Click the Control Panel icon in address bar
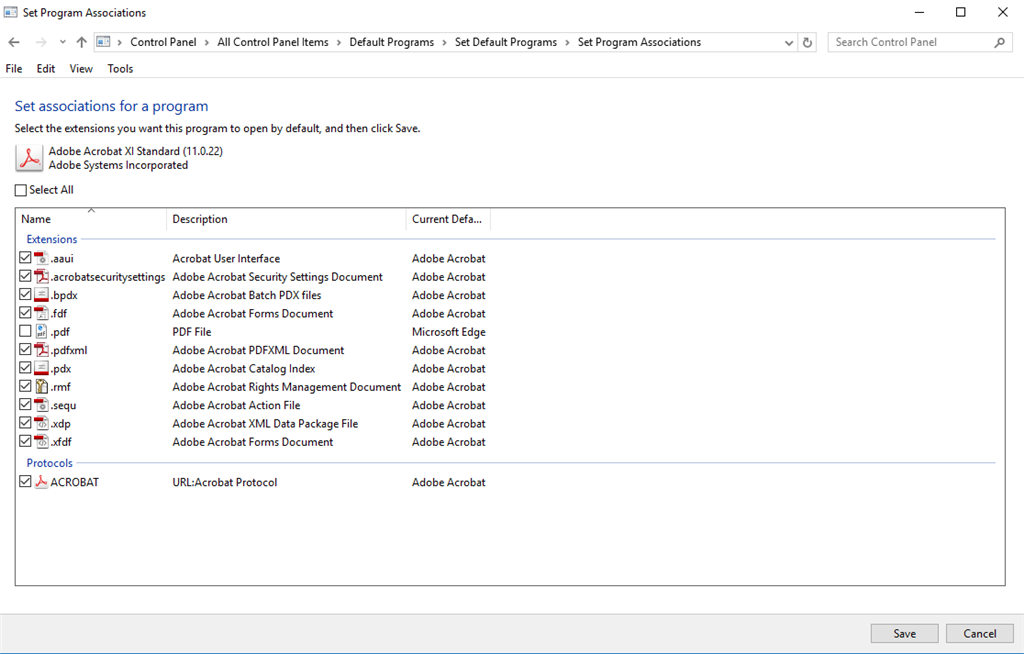Viewport: 1024px width, 654px height. click(103, 42)
